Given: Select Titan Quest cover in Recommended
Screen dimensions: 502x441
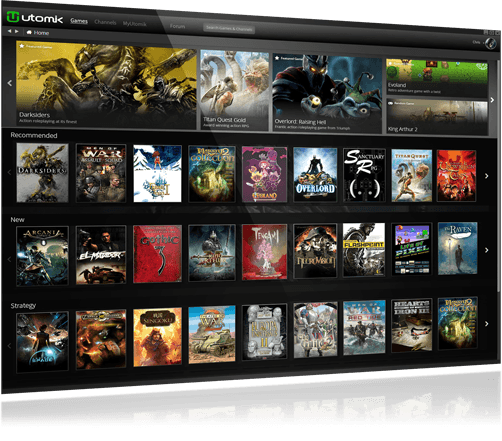Looking at the screenshot, I should click(412, 175).
